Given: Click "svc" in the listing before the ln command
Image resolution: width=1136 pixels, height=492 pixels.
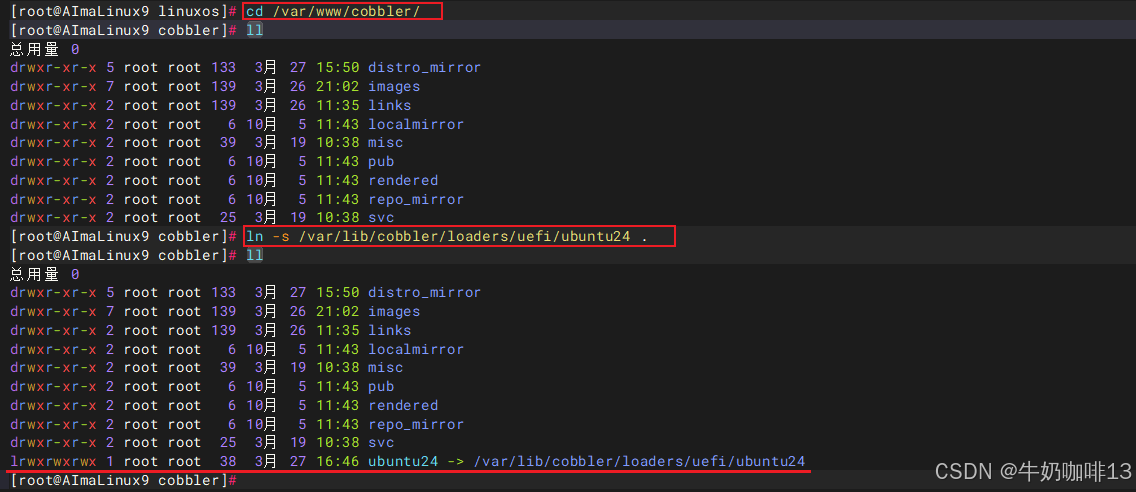Looking at the screenshot, I should coord(381,217).
